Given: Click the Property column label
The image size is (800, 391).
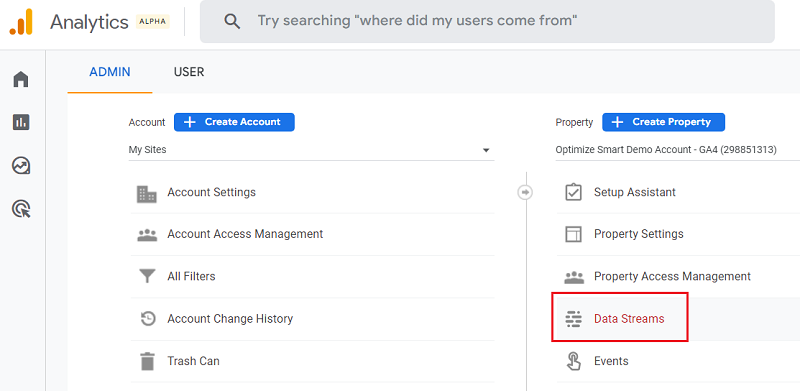Looking at the screenshot, I should tap(574, 123).
